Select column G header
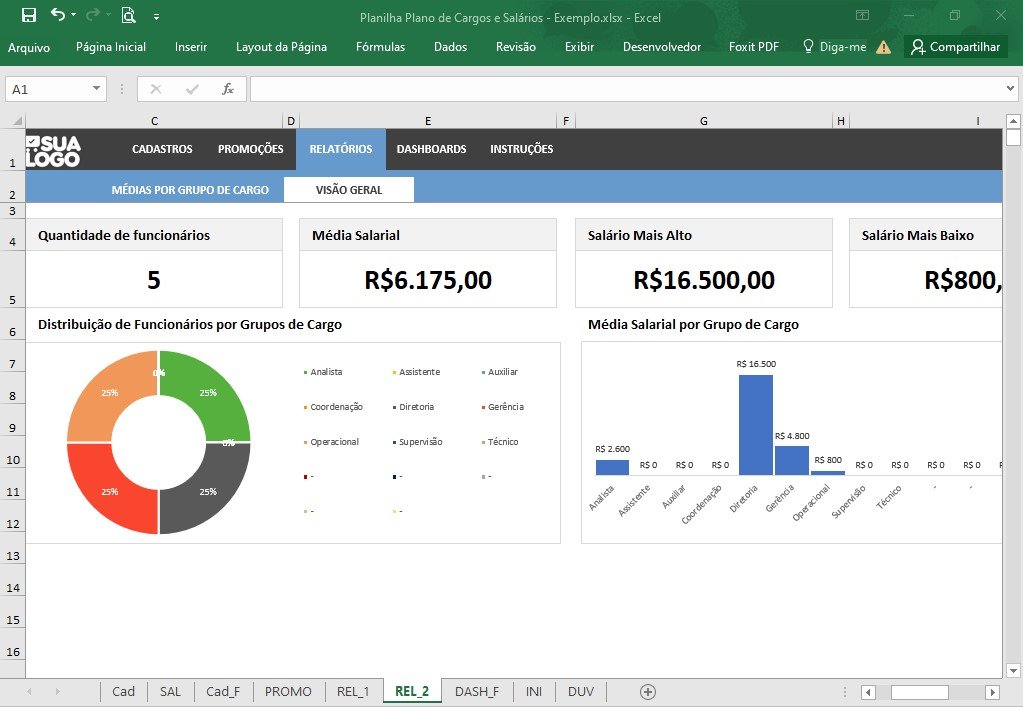The width and height of the screenshot is (1023, 707). (x=703, y=121)
